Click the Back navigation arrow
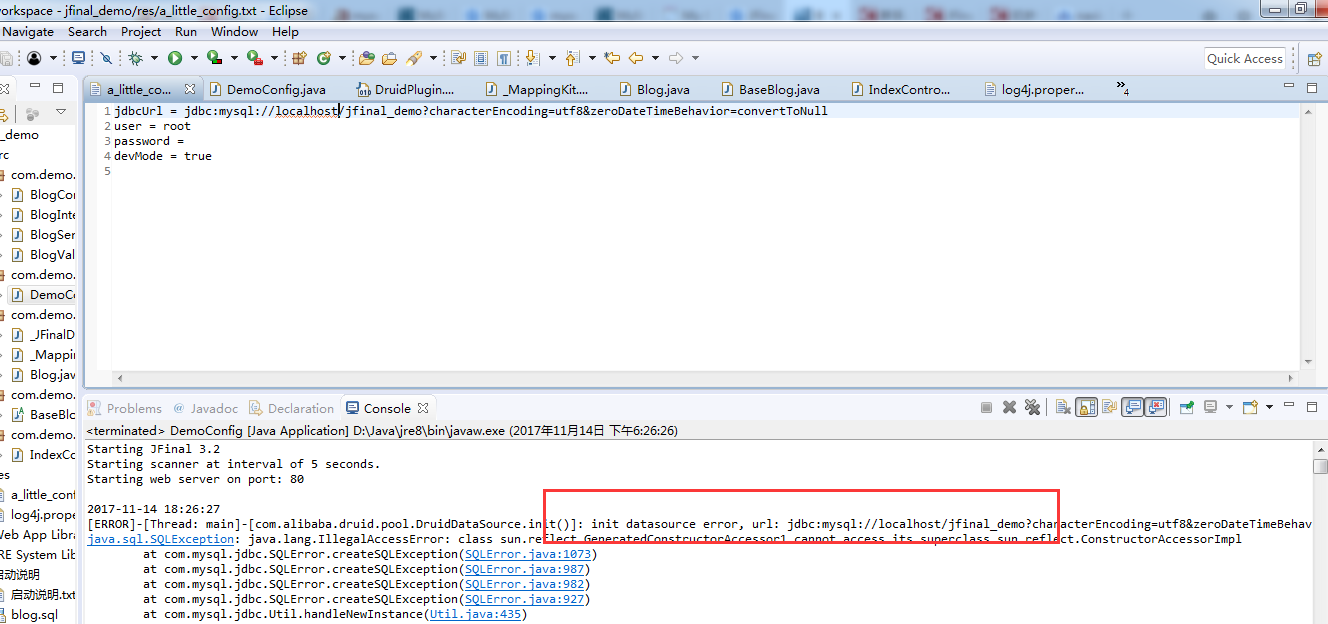Viewport: 1328px width, 624px height. [x=636, y=58]
